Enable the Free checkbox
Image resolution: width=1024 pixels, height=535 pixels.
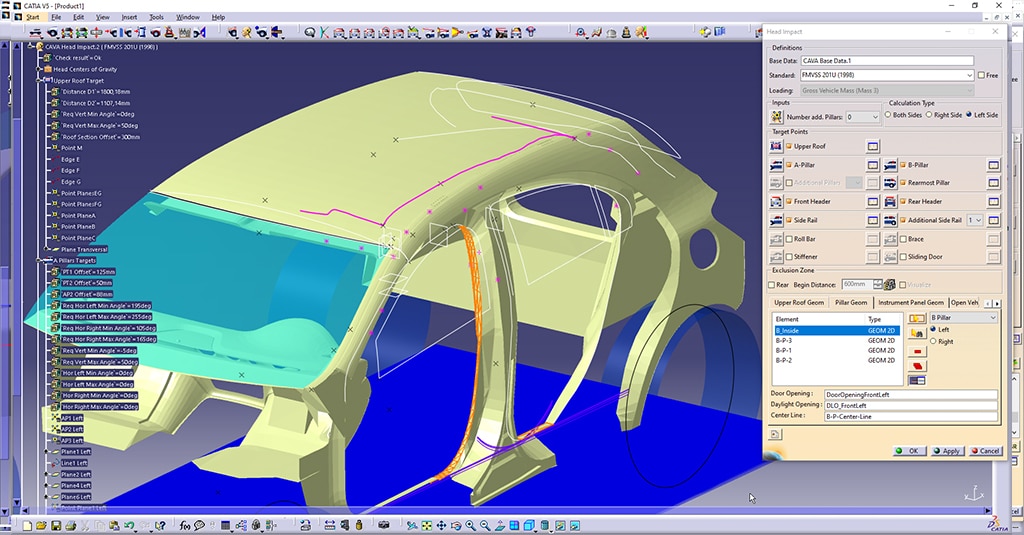(x=981, y=75)
